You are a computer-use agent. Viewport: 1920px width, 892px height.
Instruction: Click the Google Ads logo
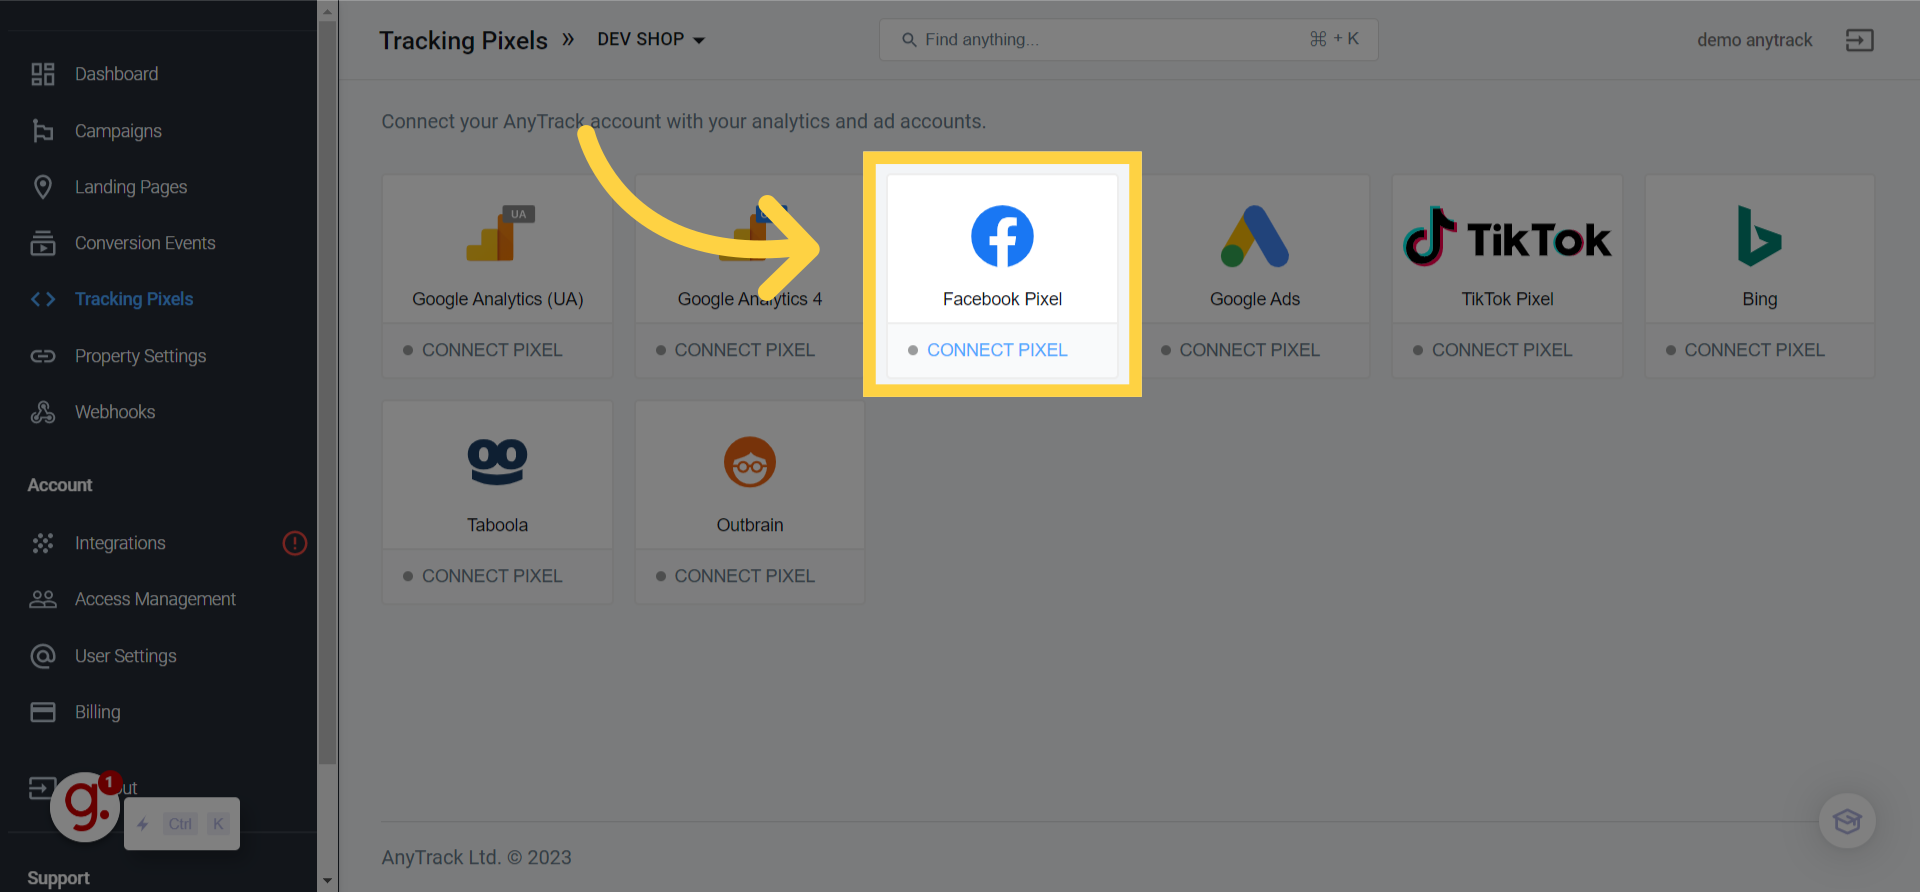(x=1255, y=237)
